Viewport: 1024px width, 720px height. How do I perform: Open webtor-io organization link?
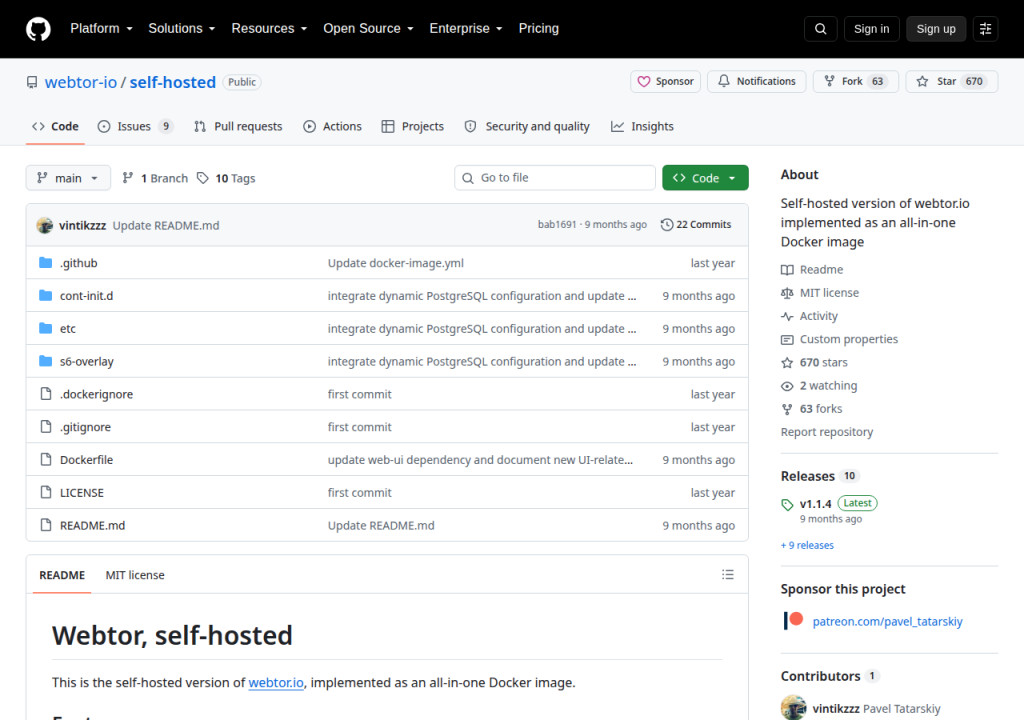coord(81,82)
